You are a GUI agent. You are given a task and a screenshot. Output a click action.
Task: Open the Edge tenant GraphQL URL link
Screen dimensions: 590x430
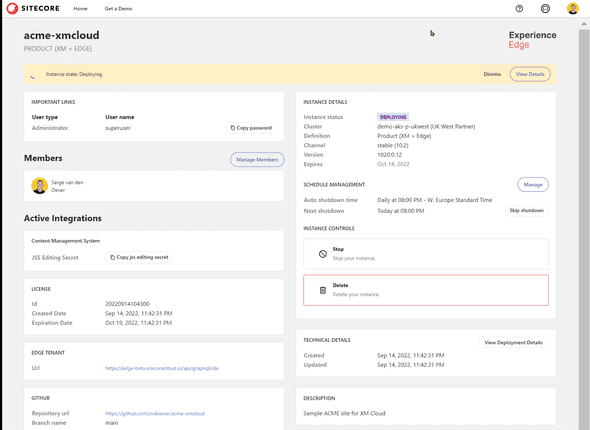click(162, 368)
